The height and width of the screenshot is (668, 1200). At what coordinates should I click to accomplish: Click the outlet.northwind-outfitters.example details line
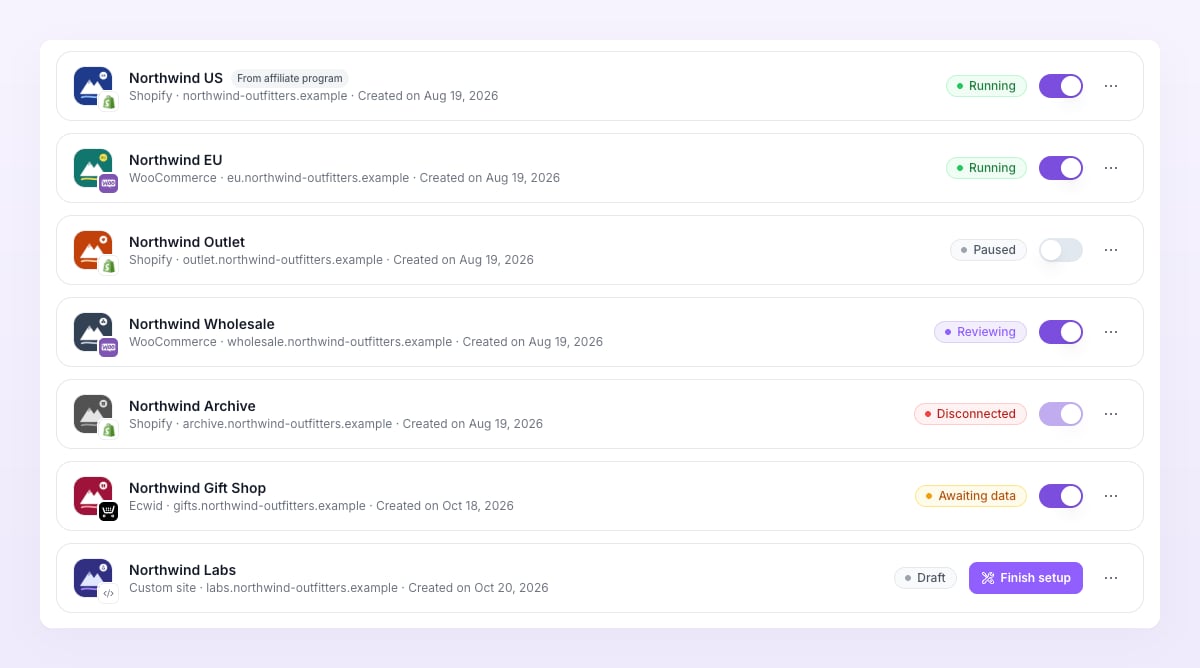[x=331, y=260]
